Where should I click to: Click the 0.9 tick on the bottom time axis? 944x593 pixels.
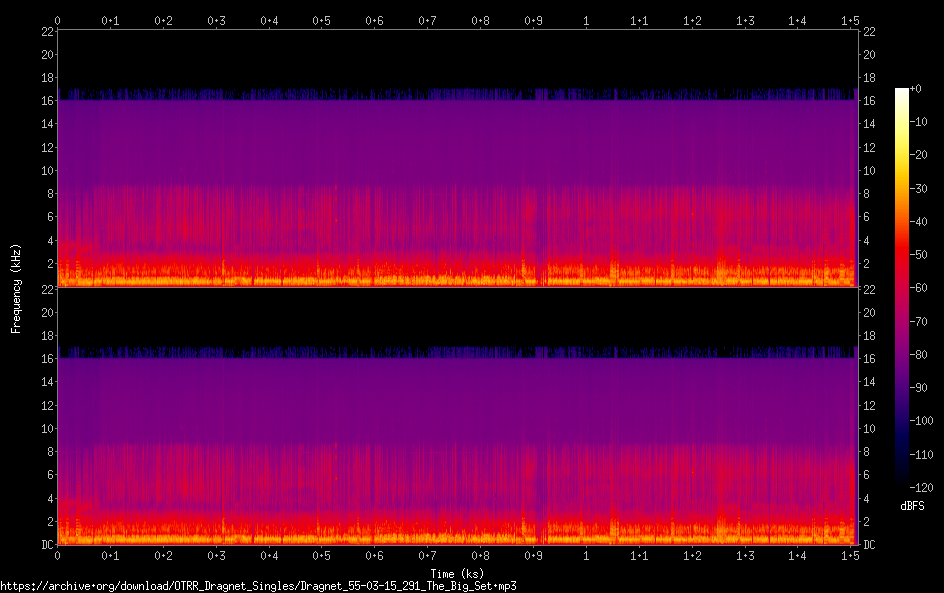(533, 555)
